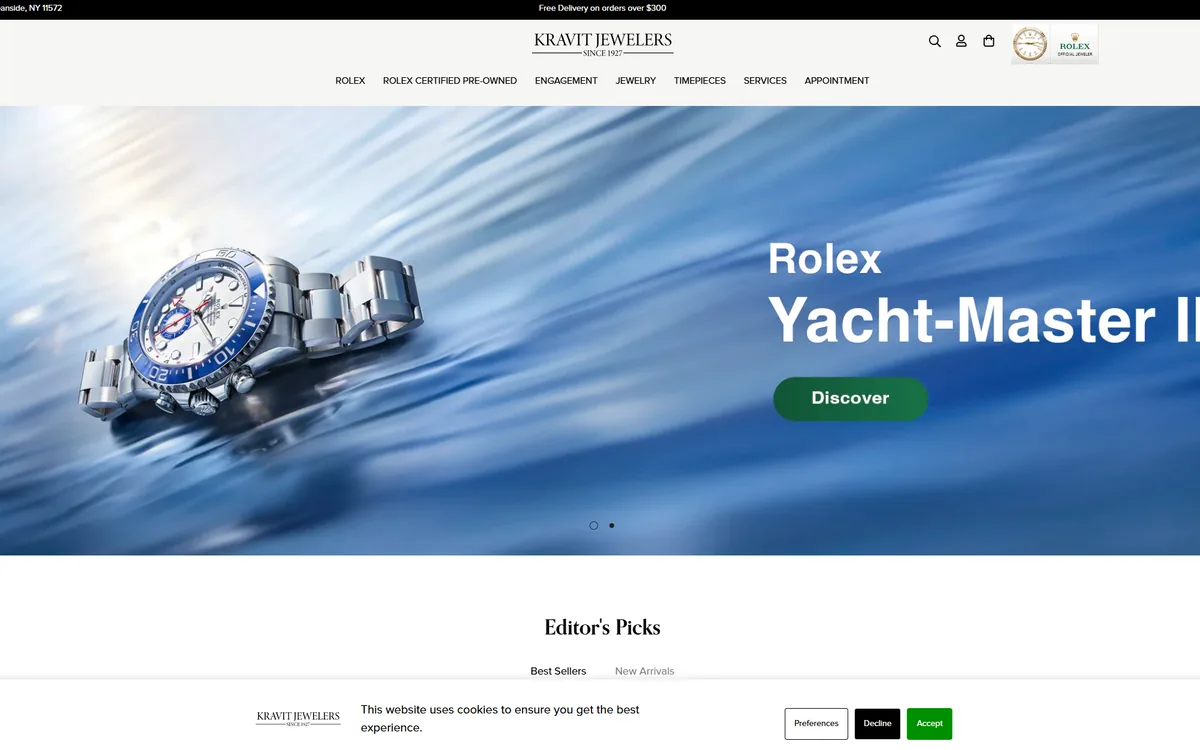Open cookie Preferences
The width and height of the screenshot is (1200, 750).
click(x=816, y=724)
